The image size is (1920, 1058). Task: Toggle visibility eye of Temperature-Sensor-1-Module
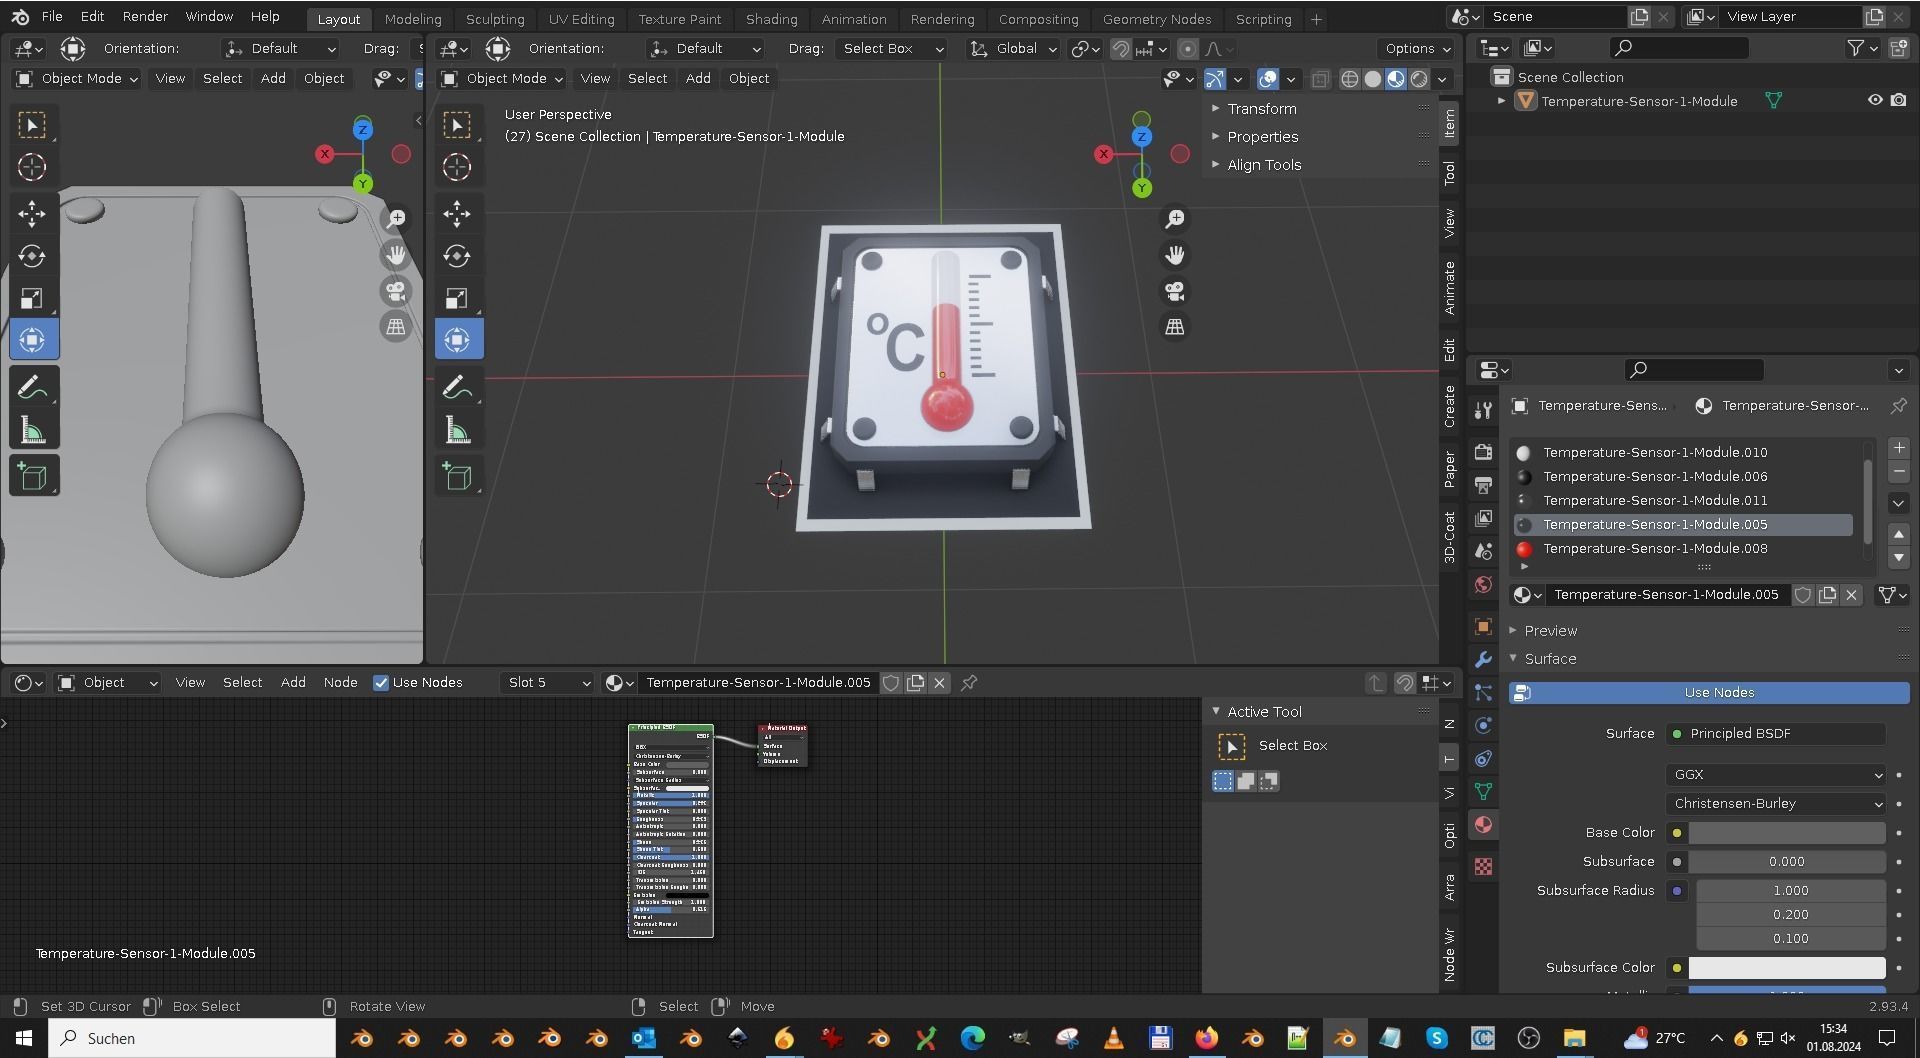point(1875,101)
